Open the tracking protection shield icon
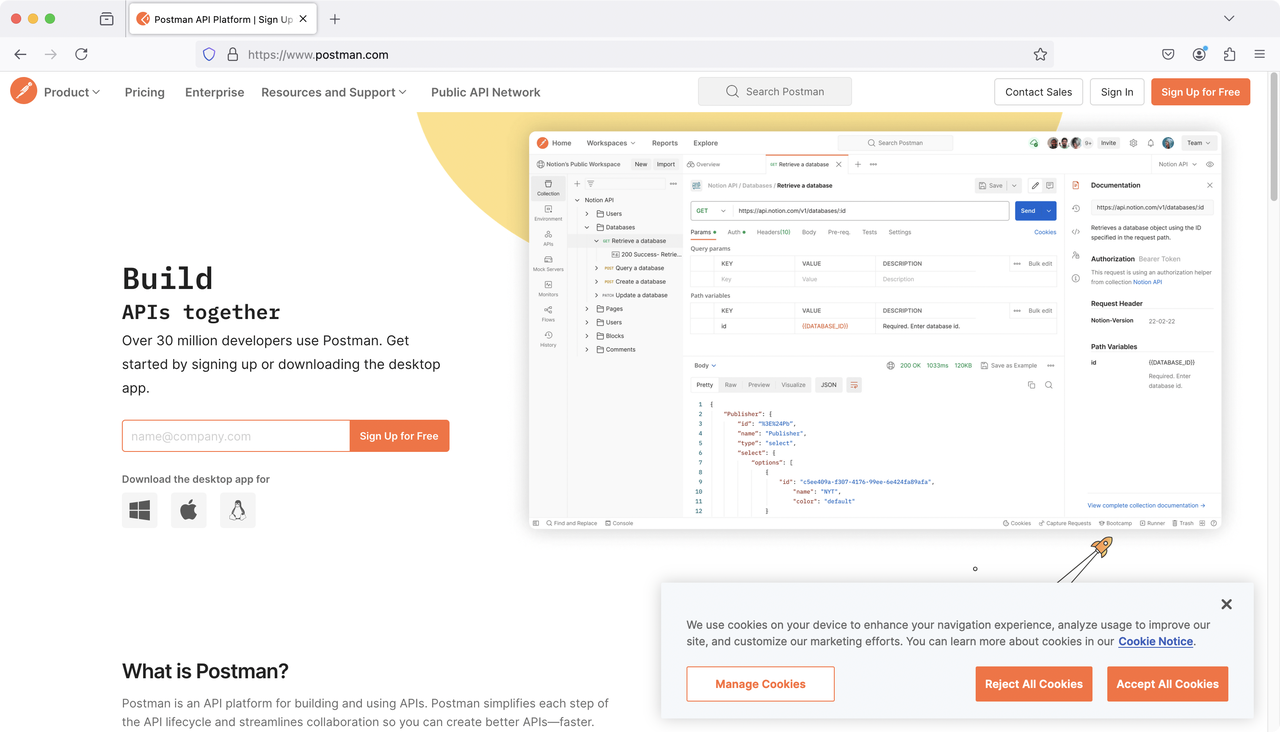1280x732 pixels. (x=209, y=55)
